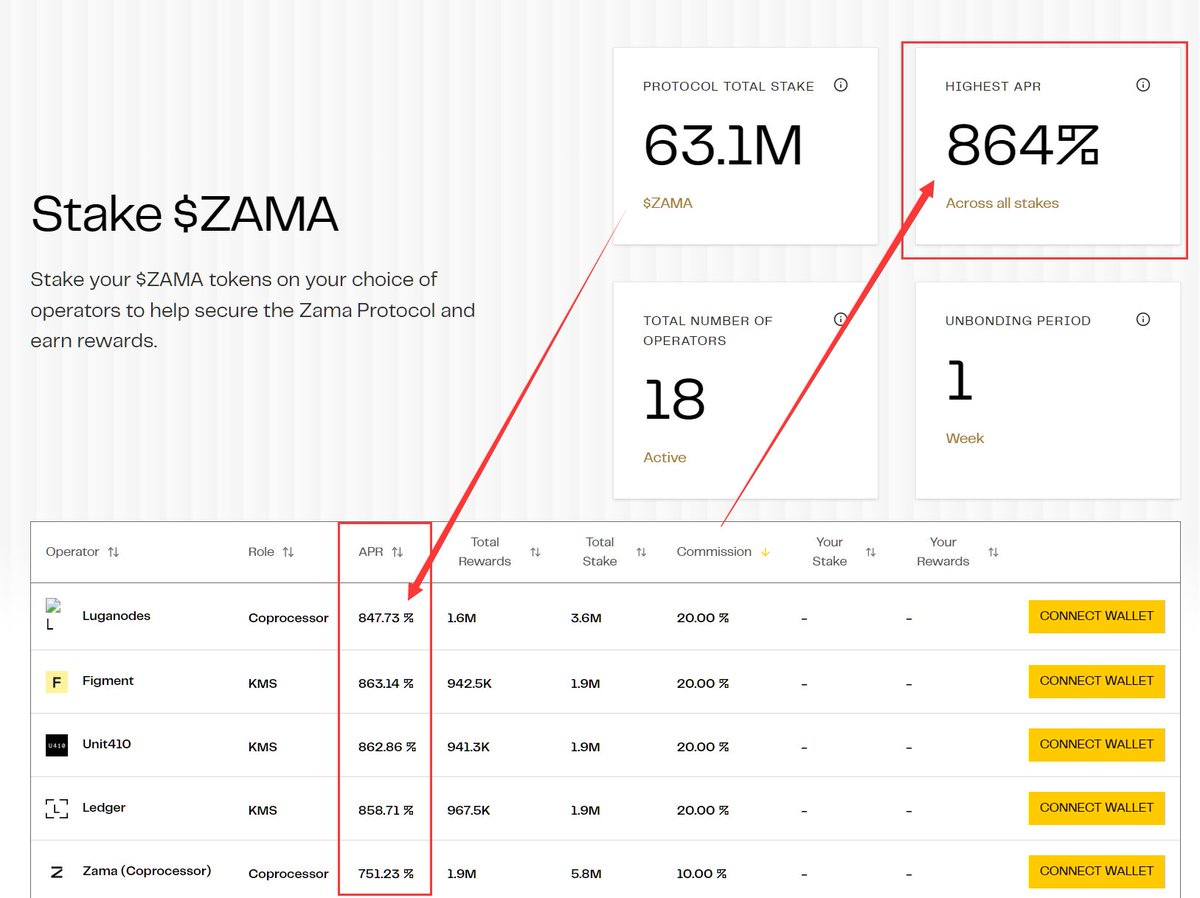
Task: Sort table by Role column arrows
Action: [288, 552]
